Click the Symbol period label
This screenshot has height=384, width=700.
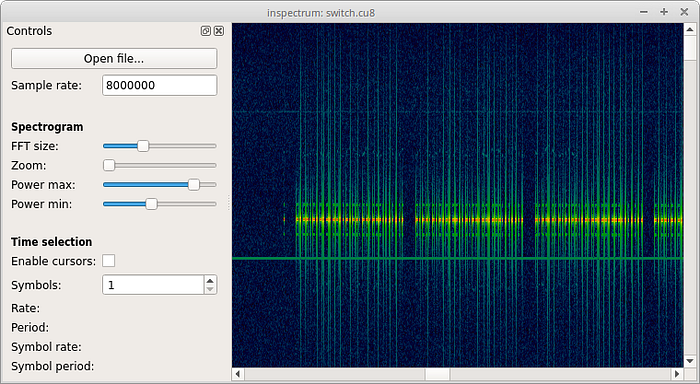[53, 366]
